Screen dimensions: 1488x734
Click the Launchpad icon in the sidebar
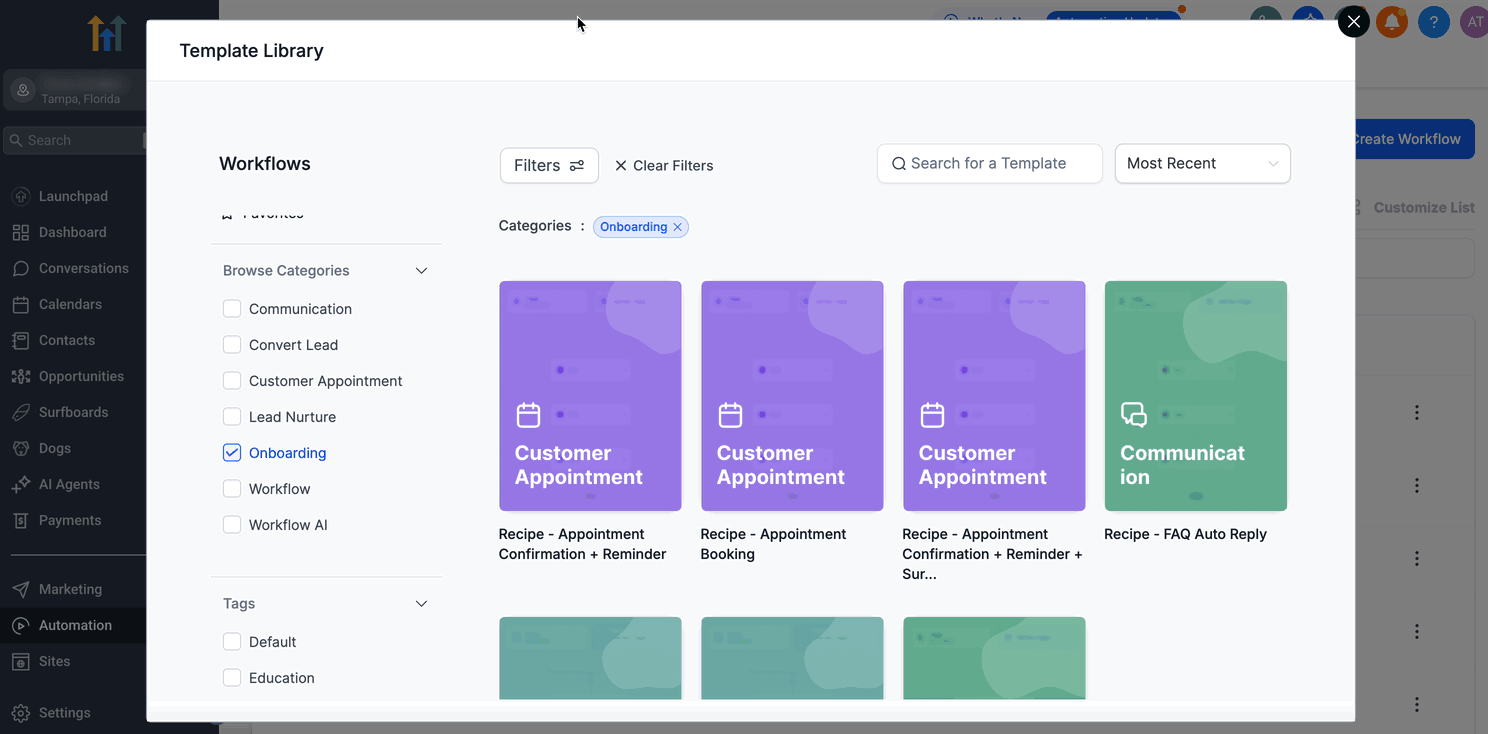(x=21, y=197)
